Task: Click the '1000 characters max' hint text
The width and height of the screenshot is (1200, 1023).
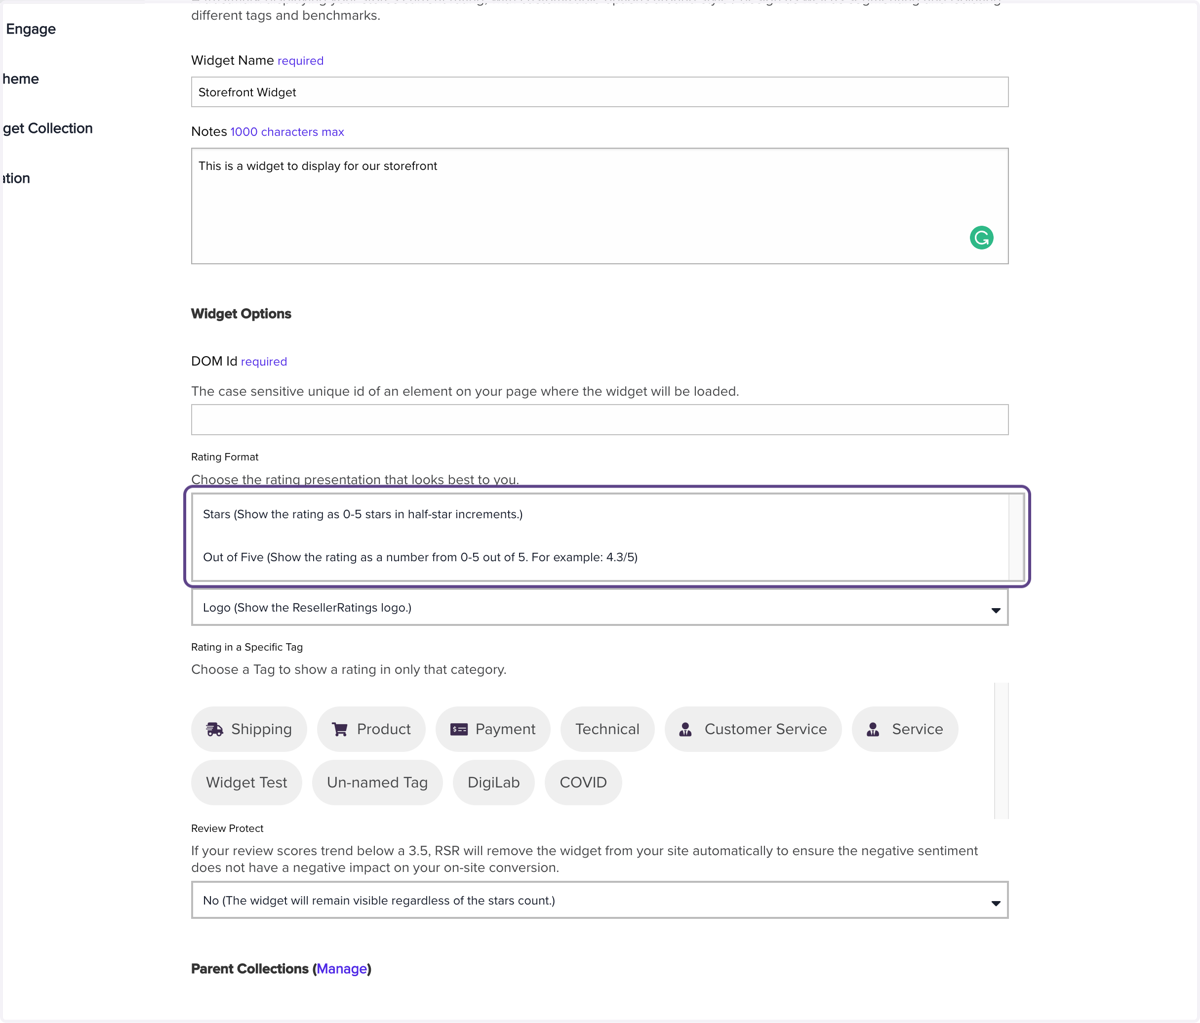Action: (x=287, y=132)
